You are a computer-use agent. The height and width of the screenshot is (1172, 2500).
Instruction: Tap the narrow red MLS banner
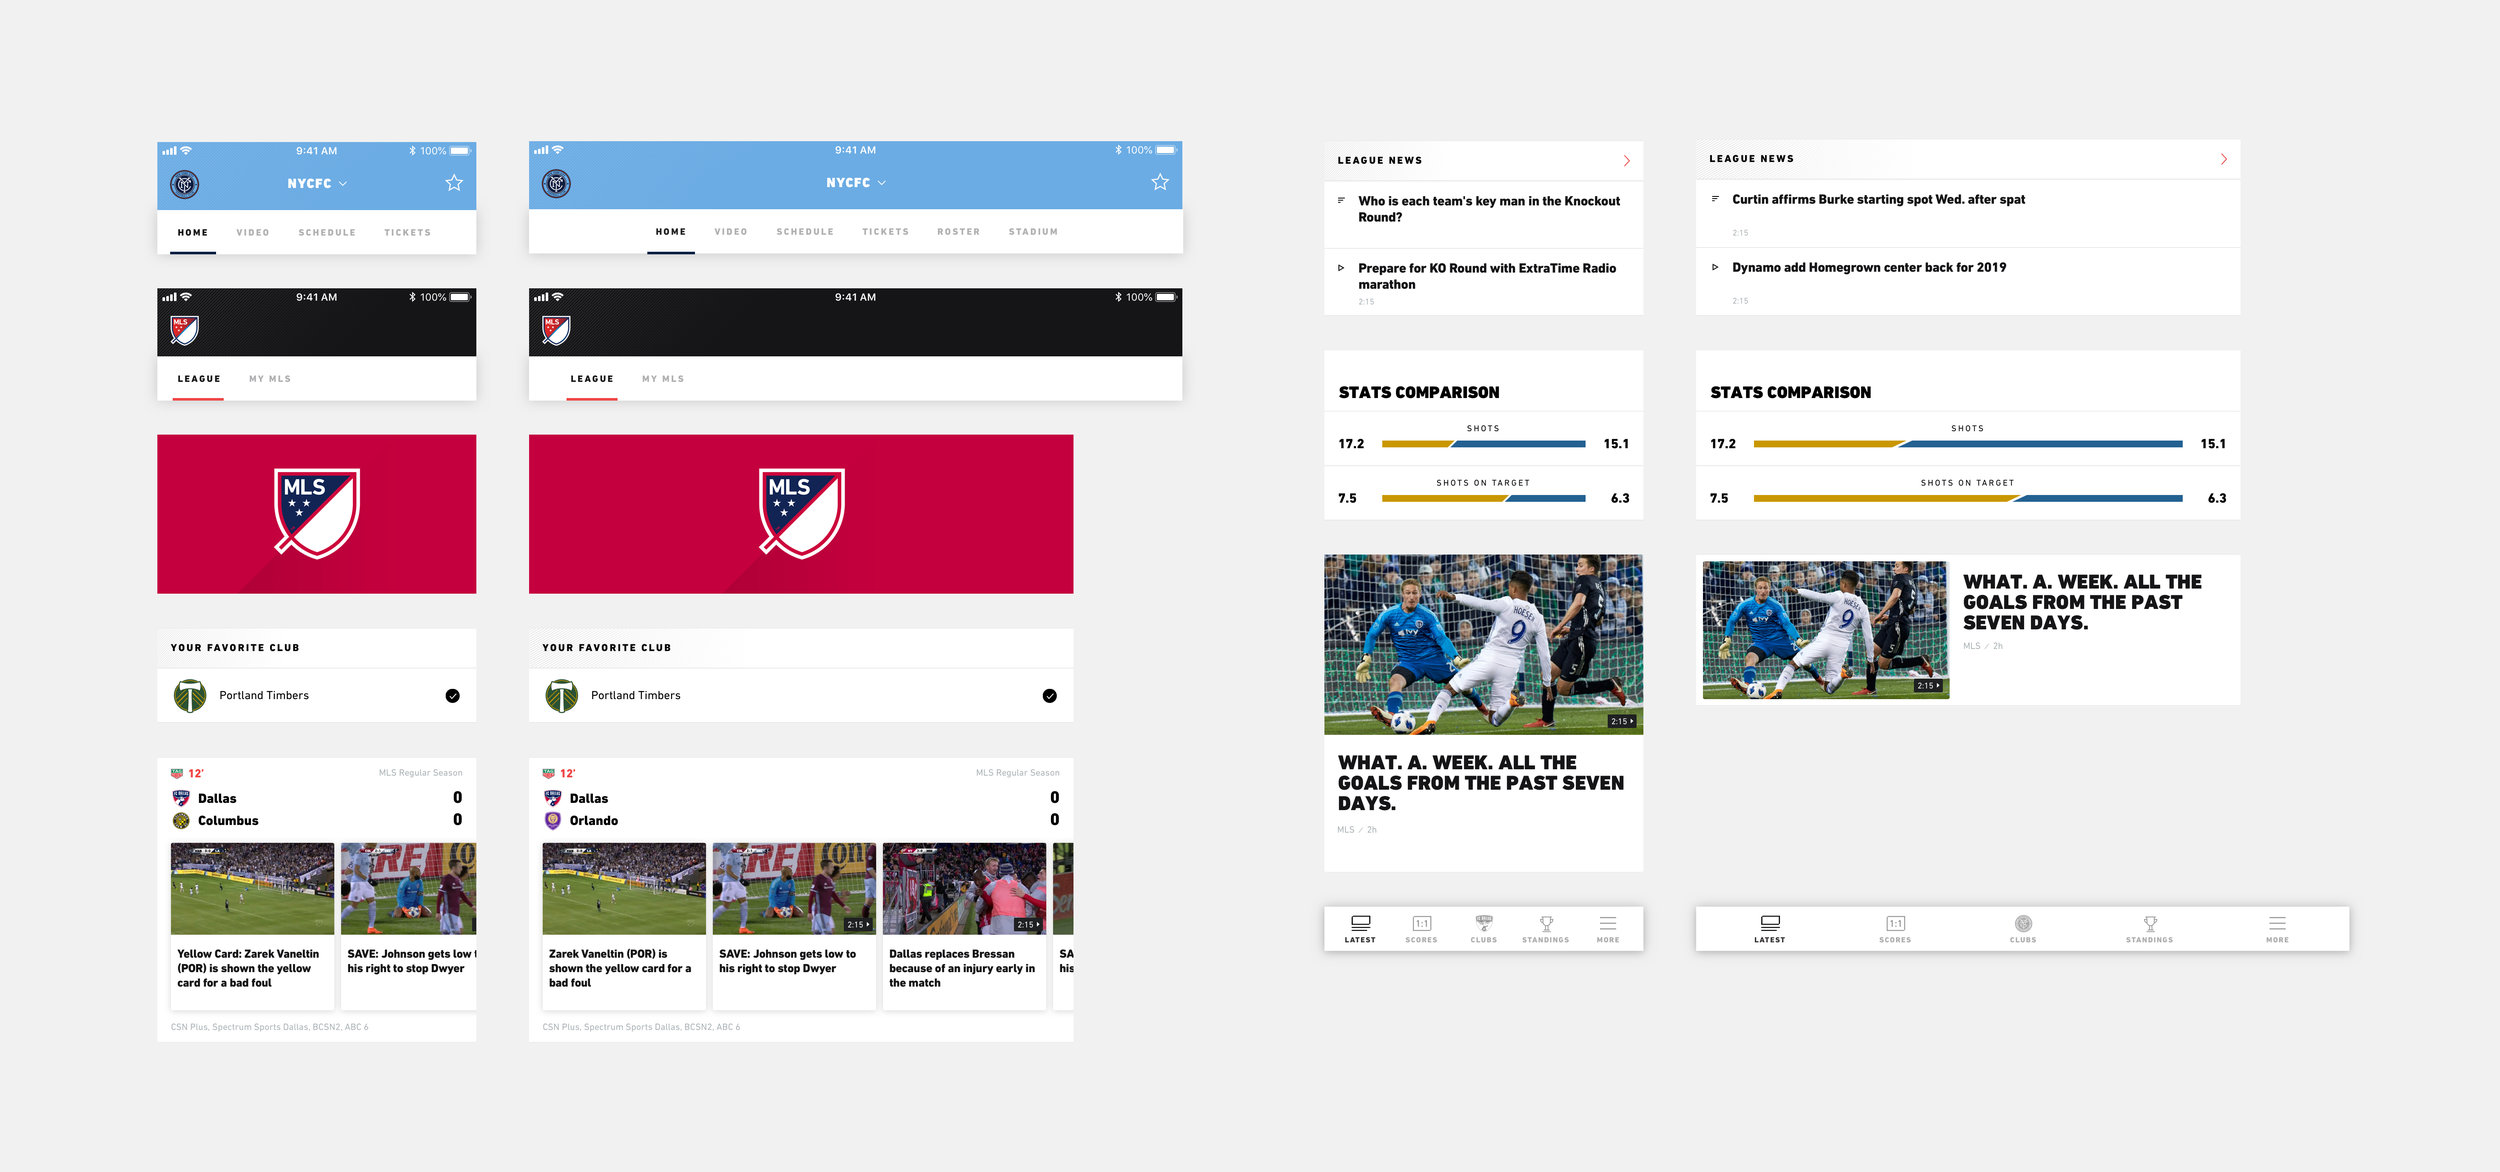coord(316,514)
